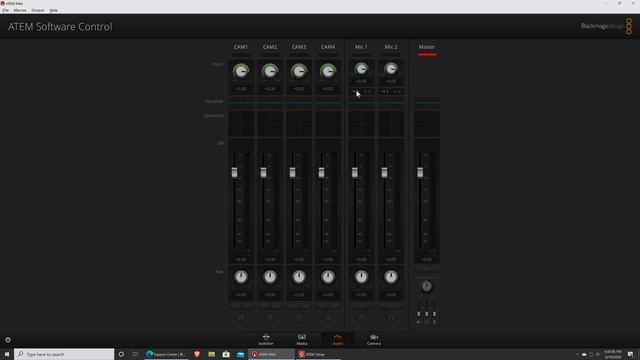
Task: Open File Explorer from the taskbar
Action: (211, 354)
